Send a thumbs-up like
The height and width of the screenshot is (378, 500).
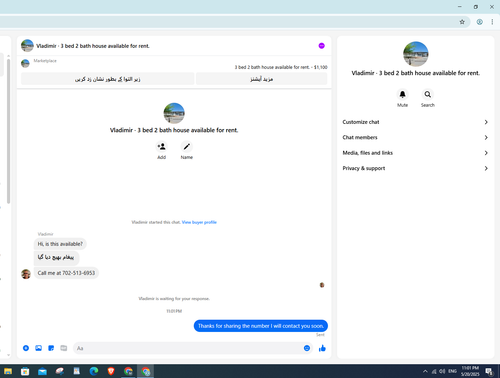tap(322, 348)
